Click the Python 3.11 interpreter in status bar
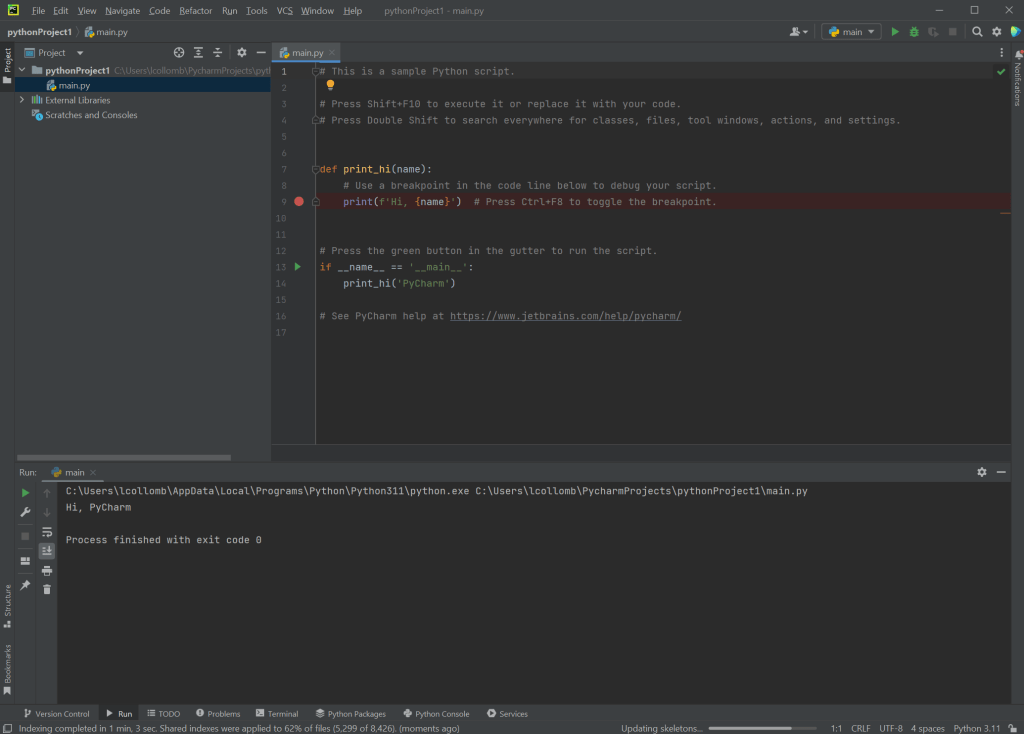 pyautogui.click(x=976, y=728)
